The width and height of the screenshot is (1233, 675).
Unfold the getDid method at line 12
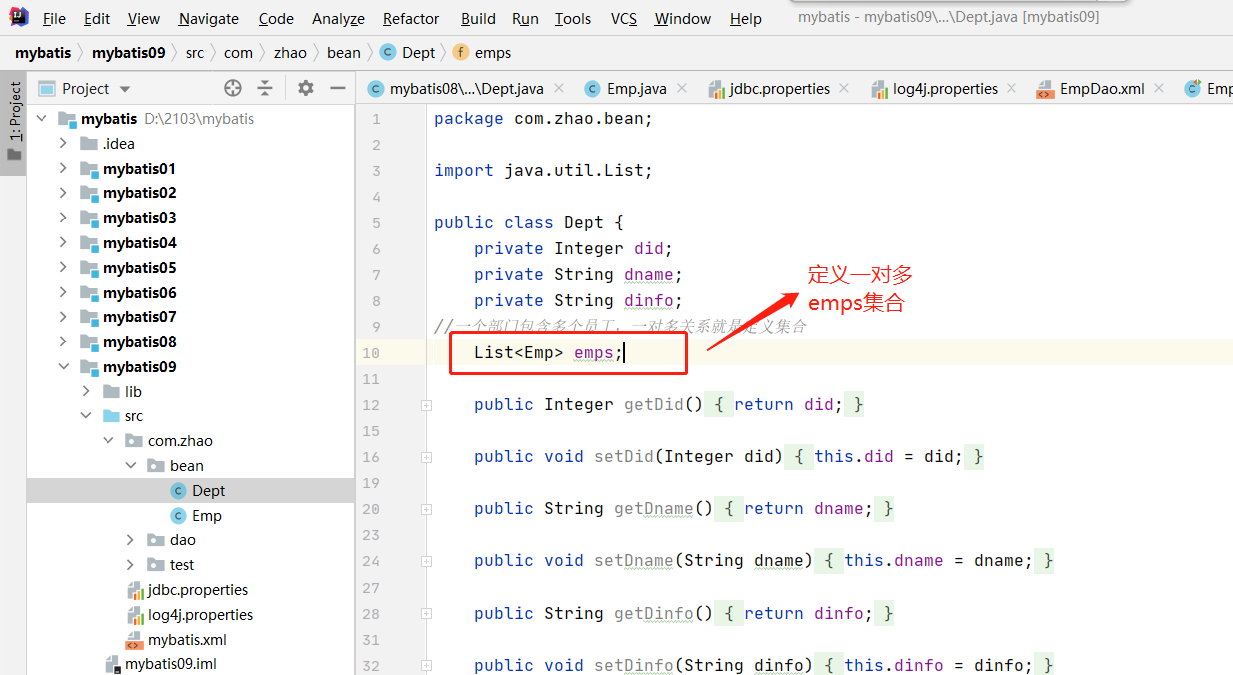(x=426, y=405)
